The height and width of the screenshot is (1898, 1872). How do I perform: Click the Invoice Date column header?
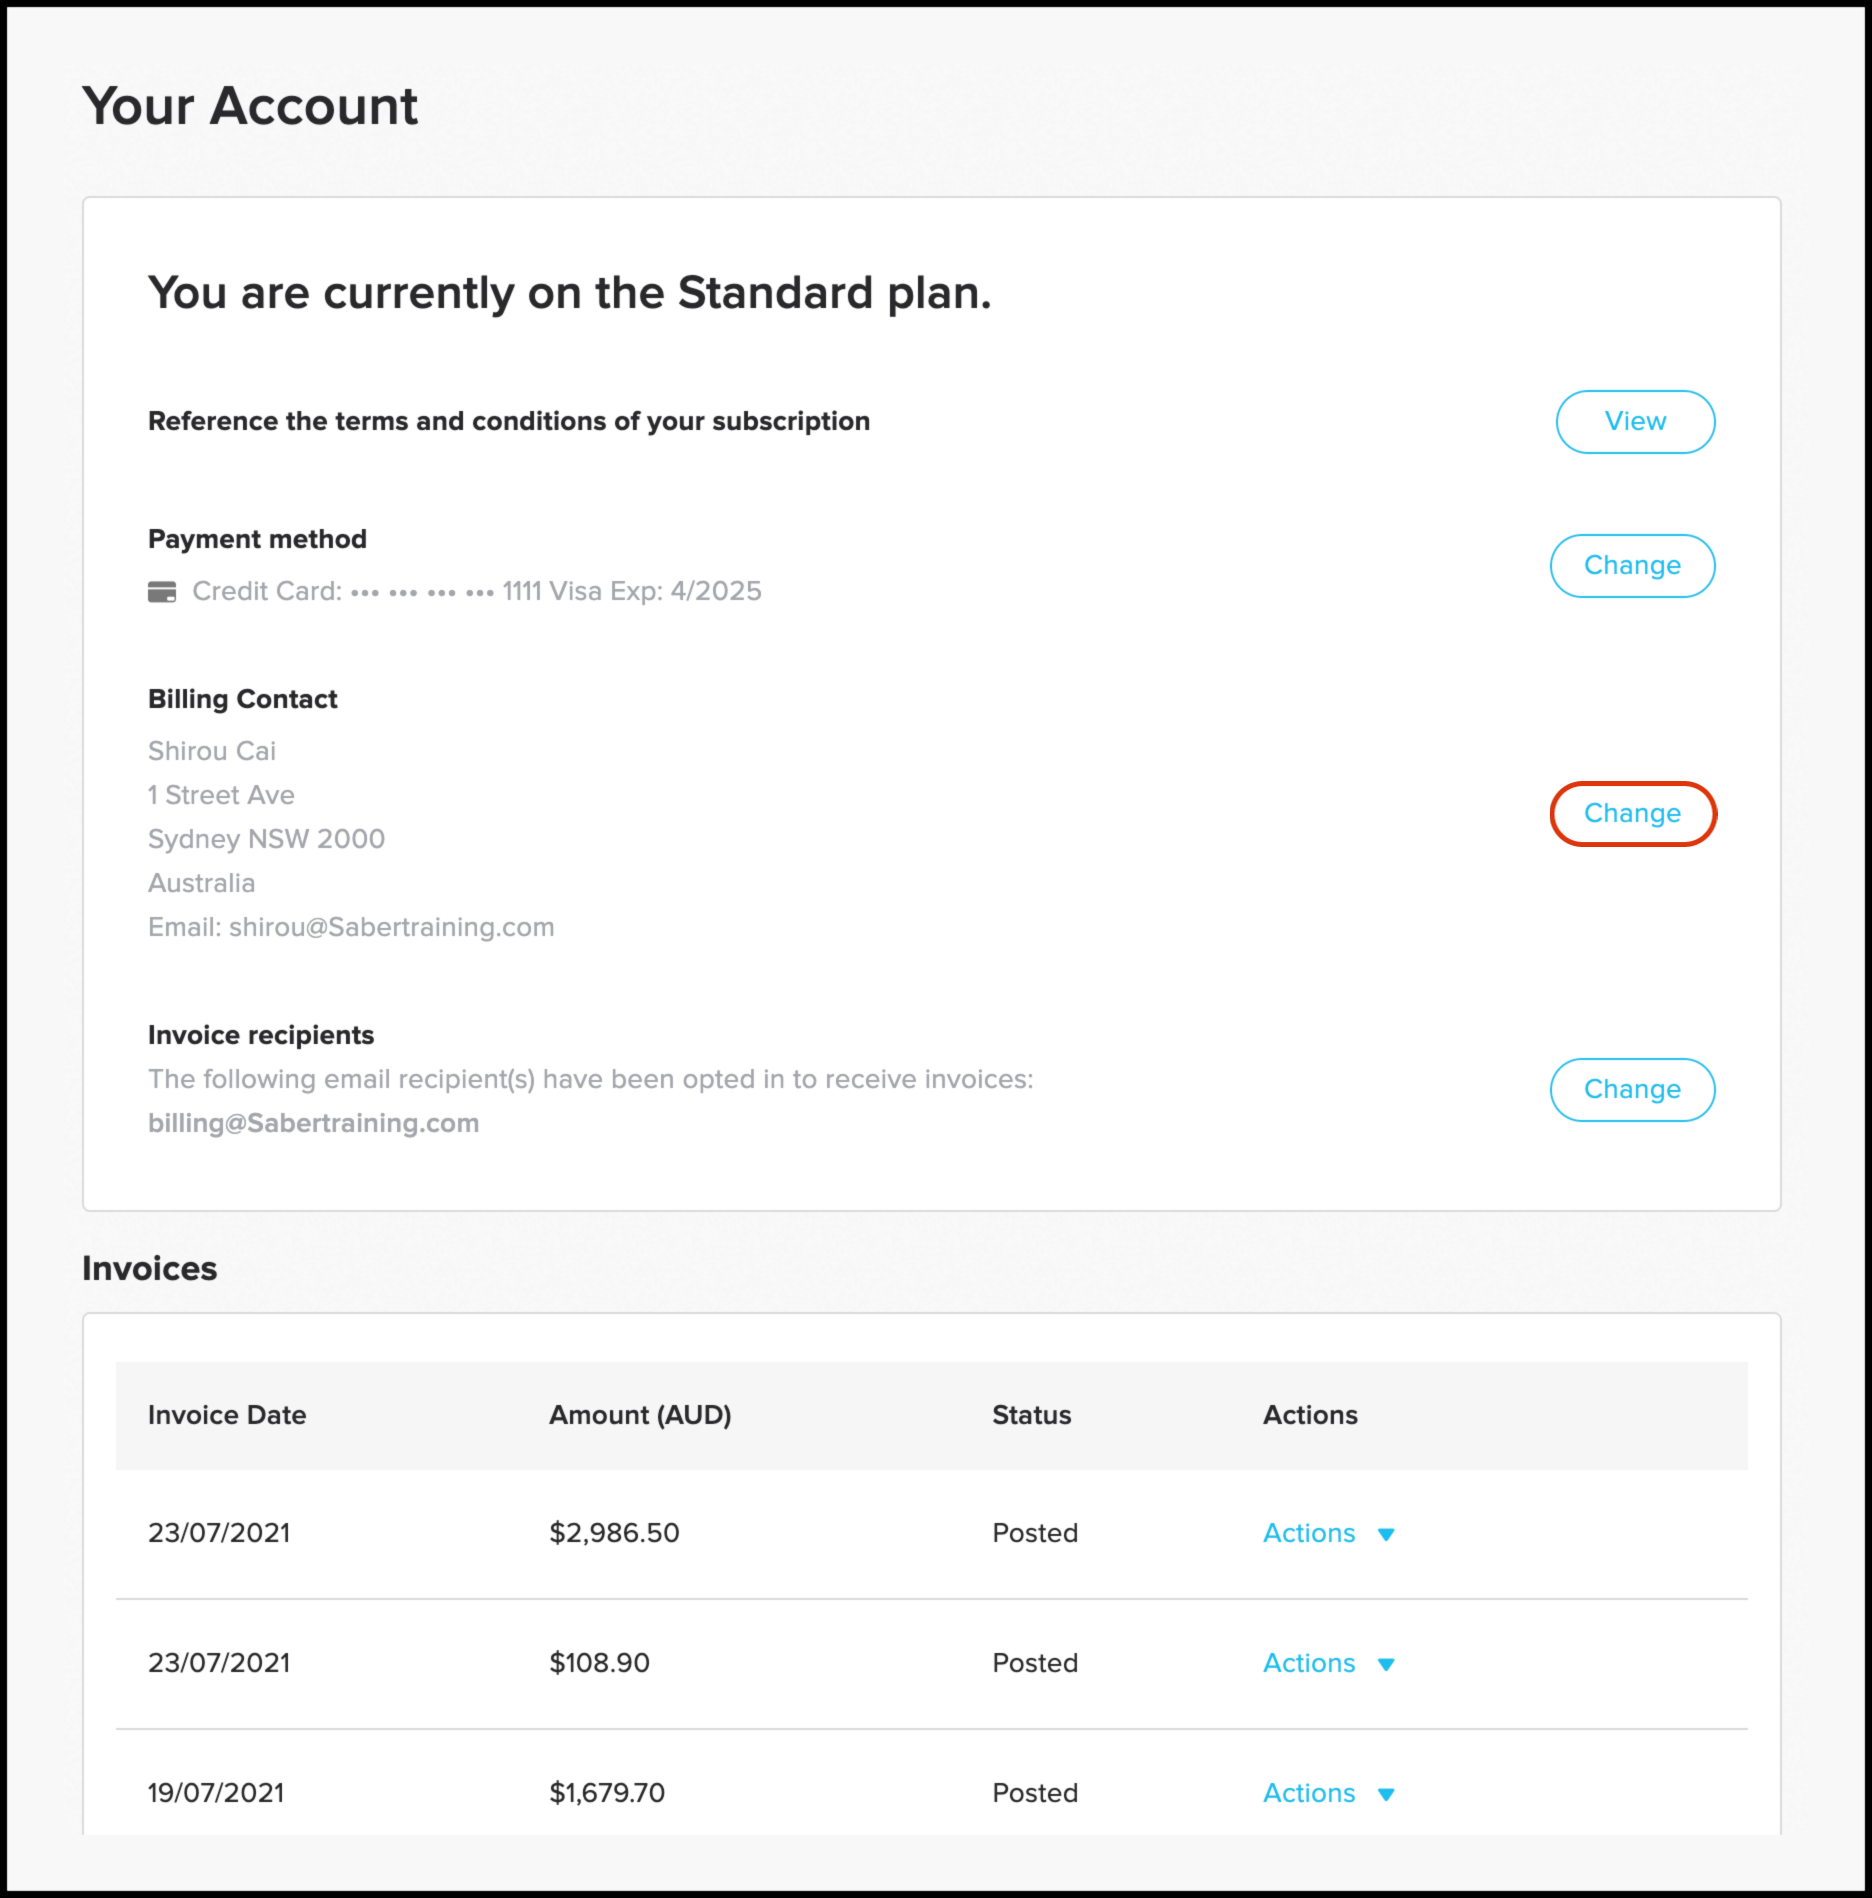click(x=227, y=1415)
